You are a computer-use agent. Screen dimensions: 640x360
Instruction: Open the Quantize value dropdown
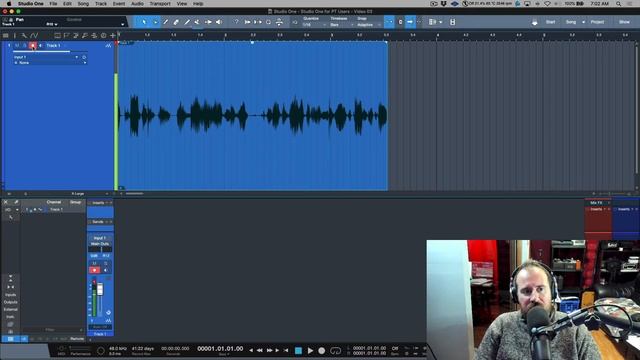pos(314,25)
